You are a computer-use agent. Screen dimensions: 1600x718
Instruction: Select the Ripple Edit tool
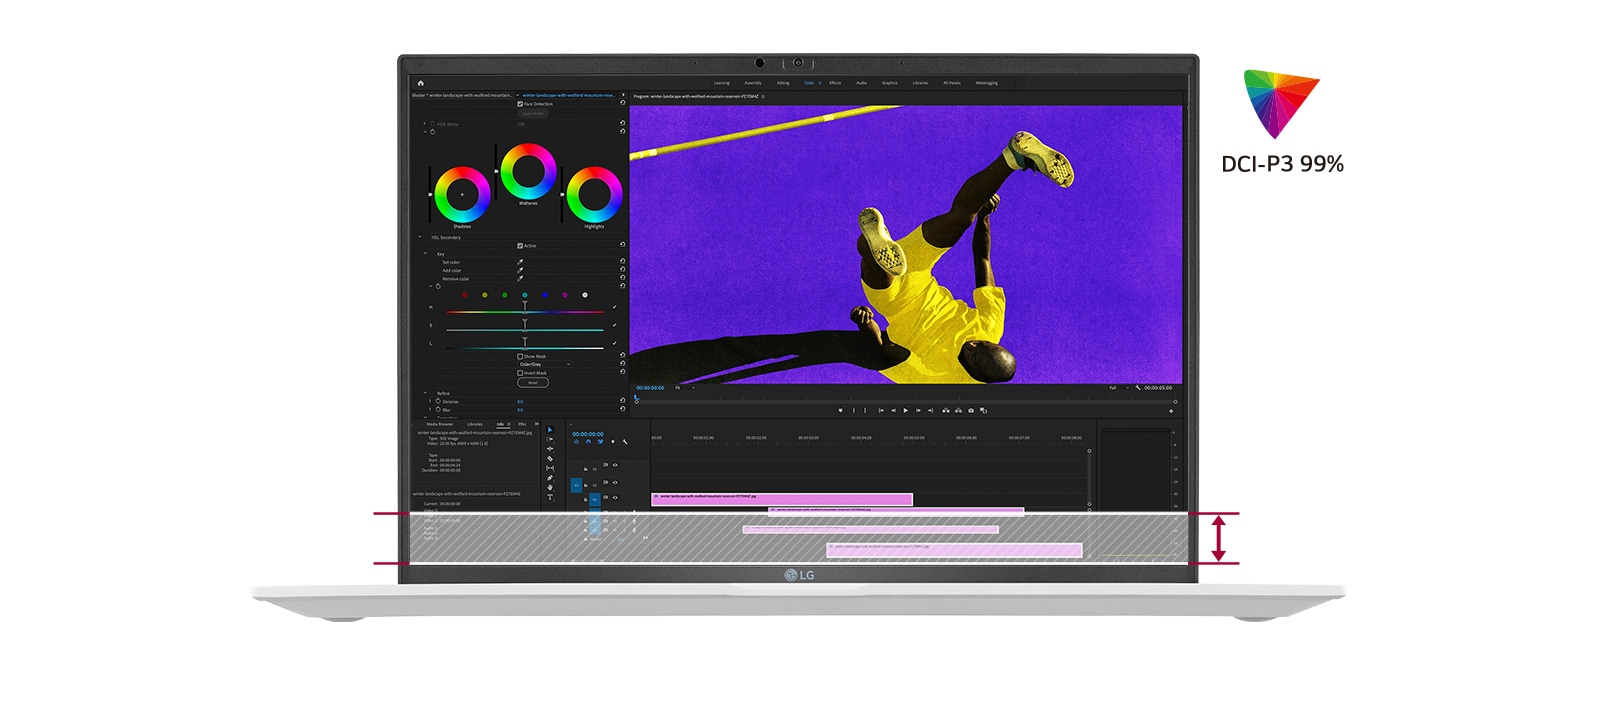pyautogui.click(x=550, y=449)
